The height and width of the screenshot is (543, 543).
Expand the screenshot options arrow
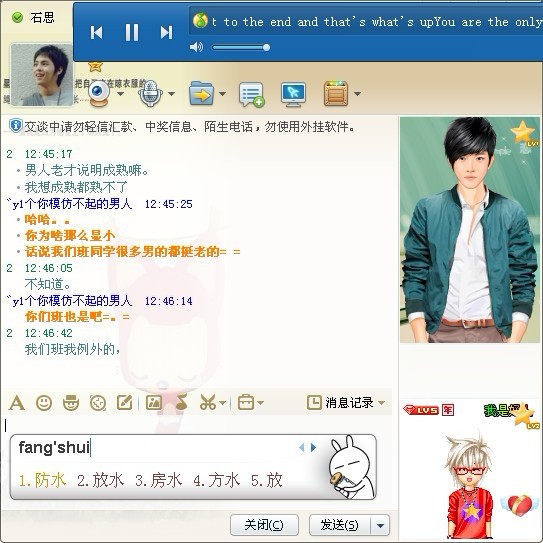pyautogui.click(x=223, y=403)
